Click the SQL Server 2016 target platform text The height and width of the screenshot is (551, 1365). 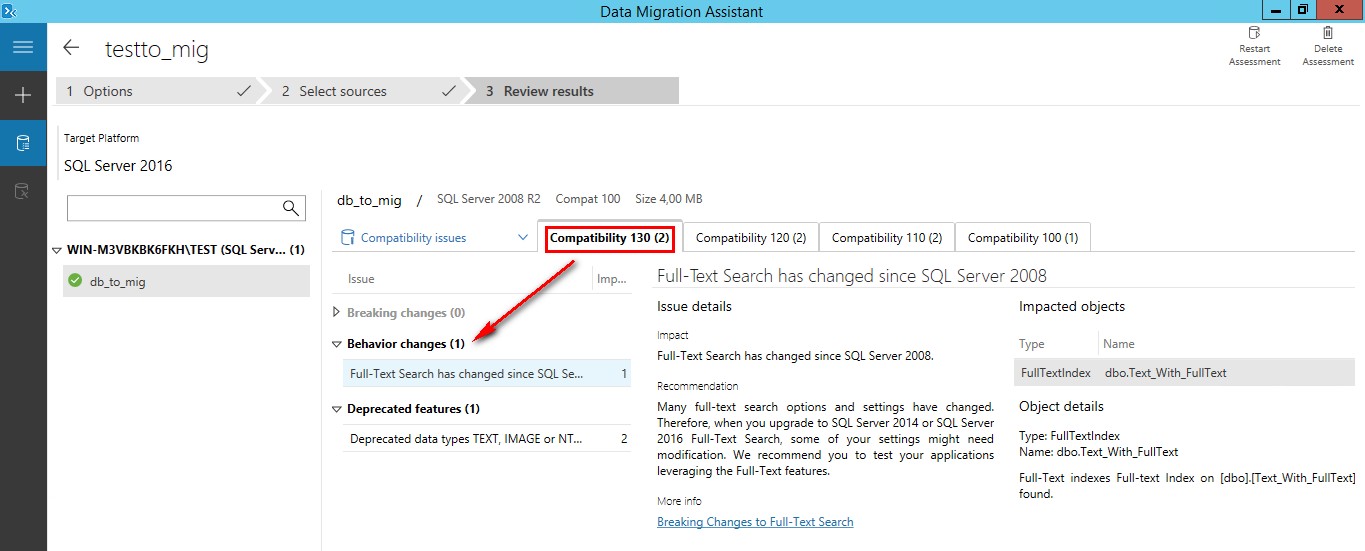(118, 166)
